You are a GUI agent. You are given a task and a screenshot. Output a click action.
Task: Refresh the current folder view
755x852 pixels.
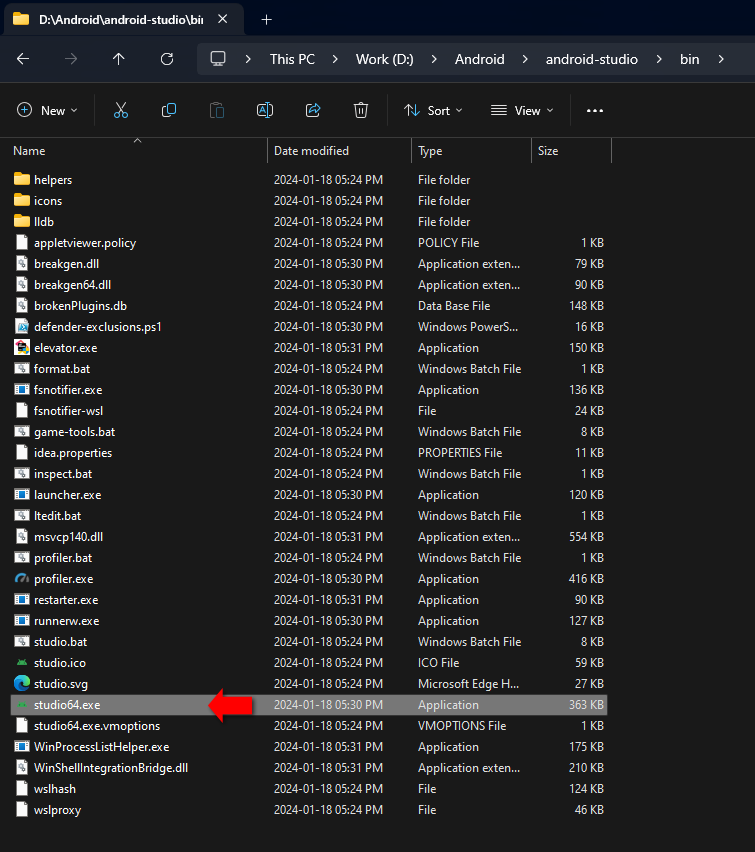(x=167, y=59)
